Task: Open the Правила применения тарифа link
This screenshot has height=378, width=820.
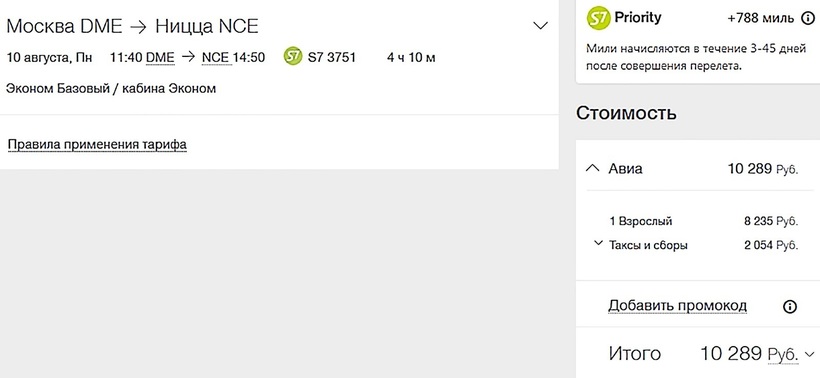Action: coord(97,144)
